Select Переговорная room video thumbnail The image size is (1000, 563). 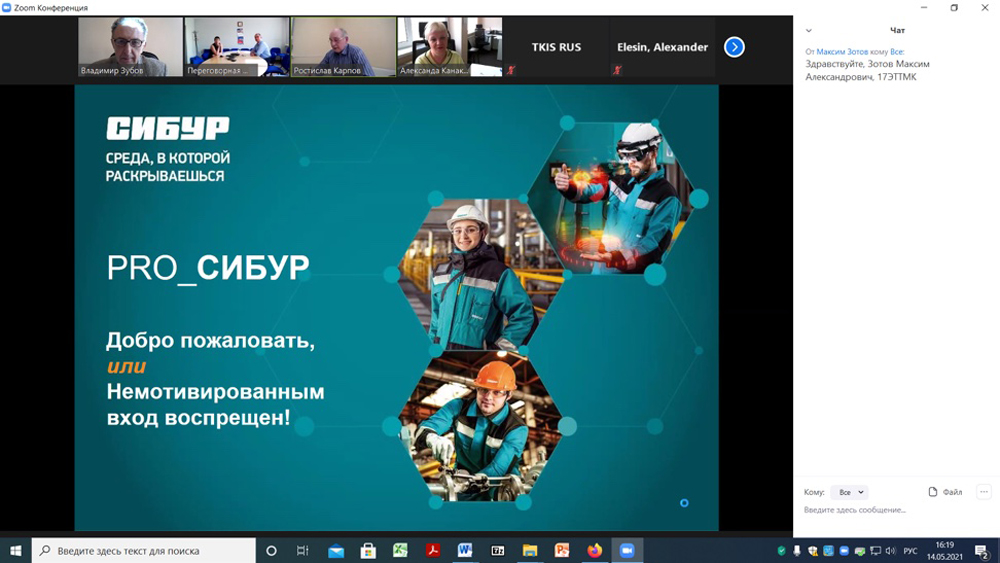(237, 47)
